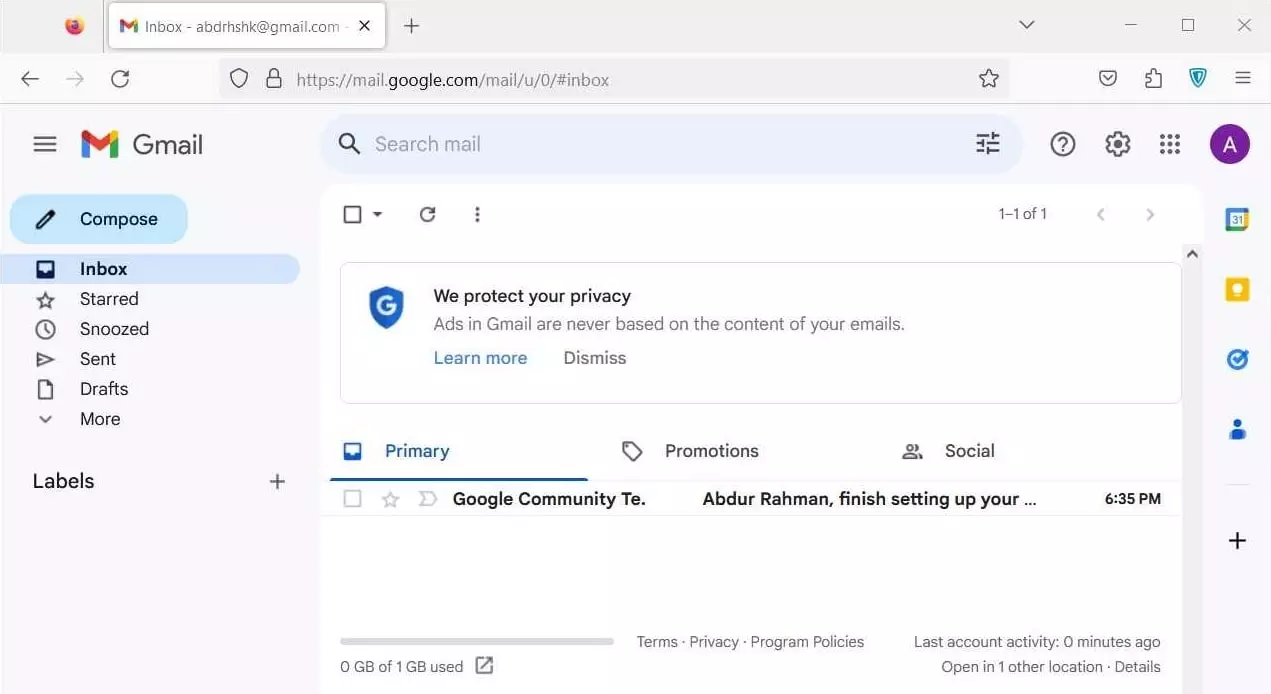Click the Firefox View icon
This screenshot has width=1271, height=694.
(x=74, y=26)
